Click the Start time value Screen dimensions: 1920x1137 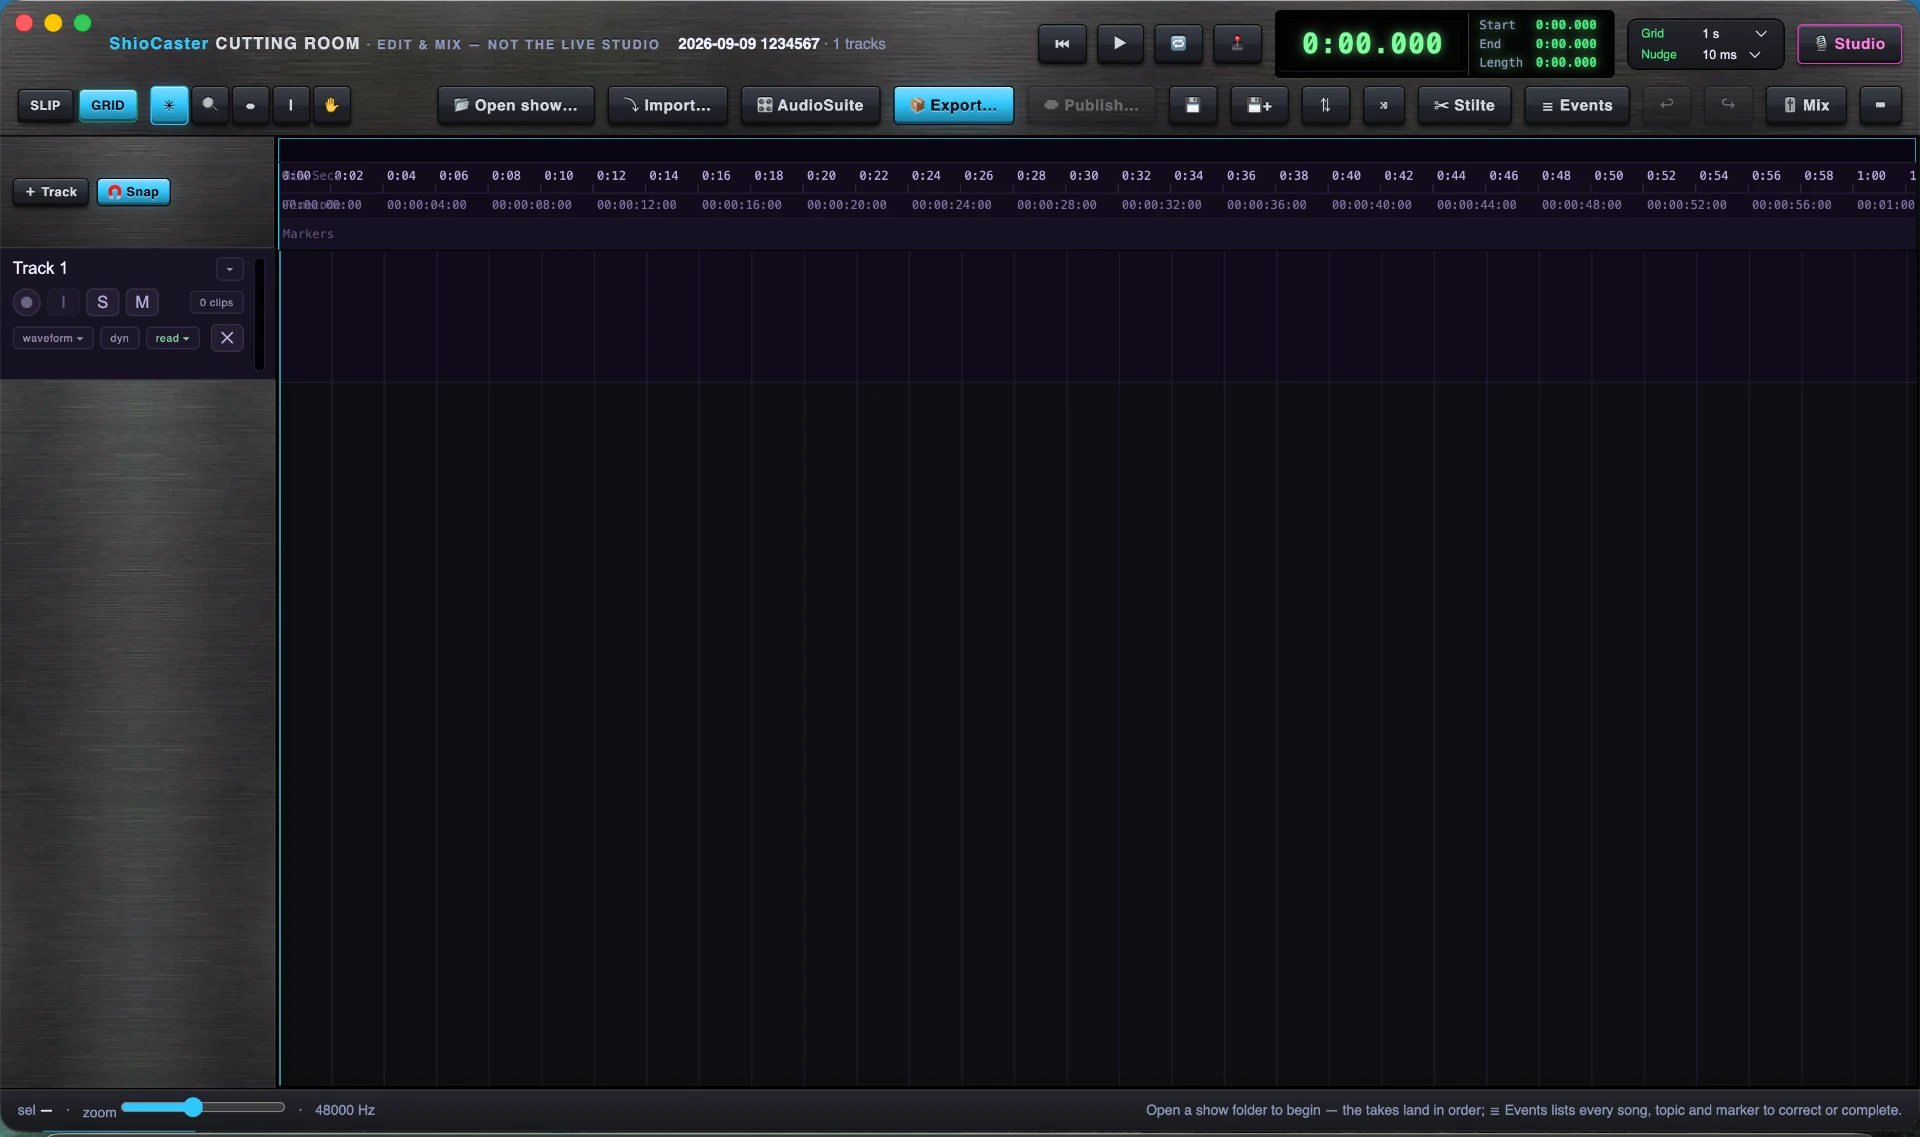1566,25
